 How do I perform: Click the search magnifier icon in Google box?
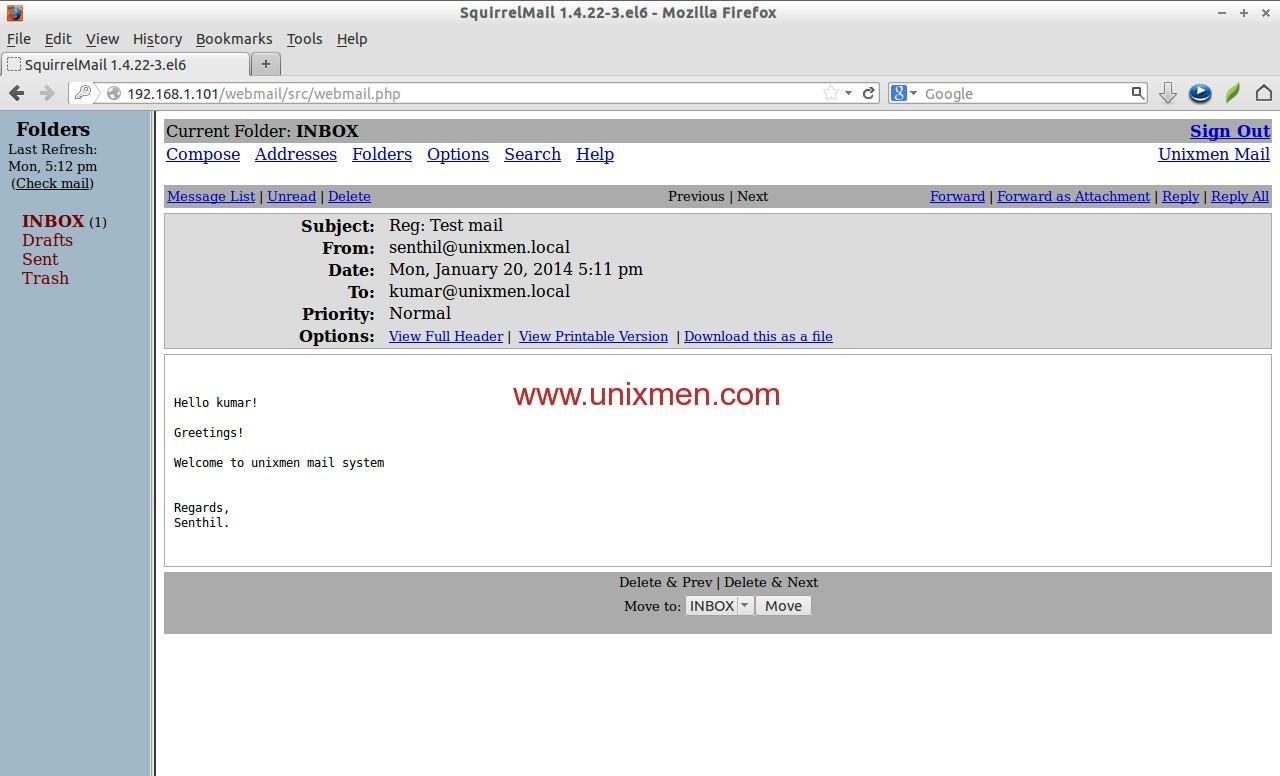coord(1137,93)
